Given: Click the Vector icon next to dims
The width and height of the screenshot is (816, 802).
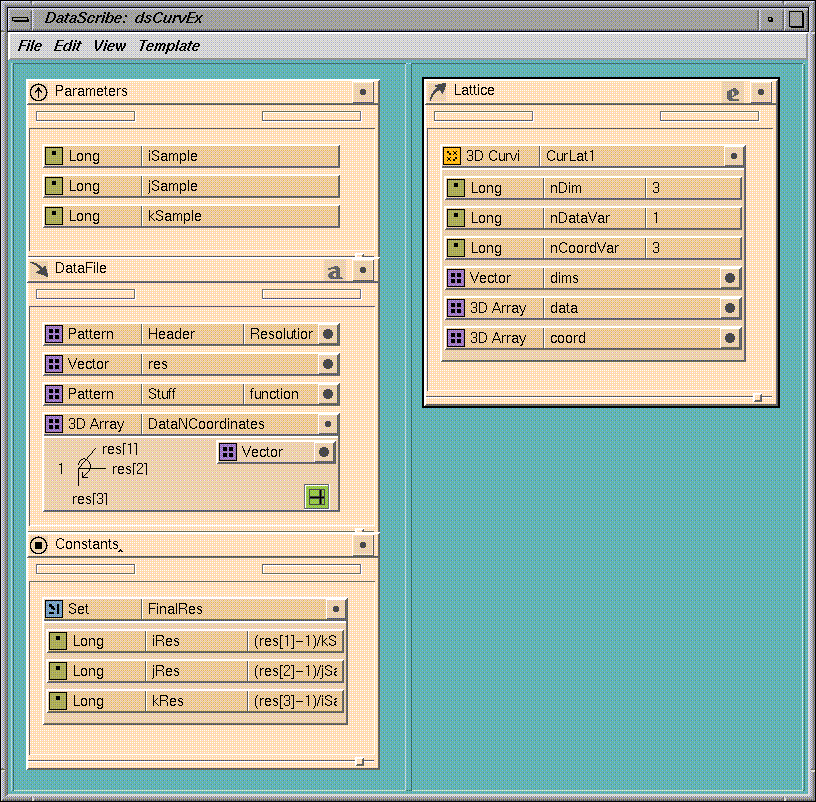Looking at the screenshot, I should tap(456, 278).
